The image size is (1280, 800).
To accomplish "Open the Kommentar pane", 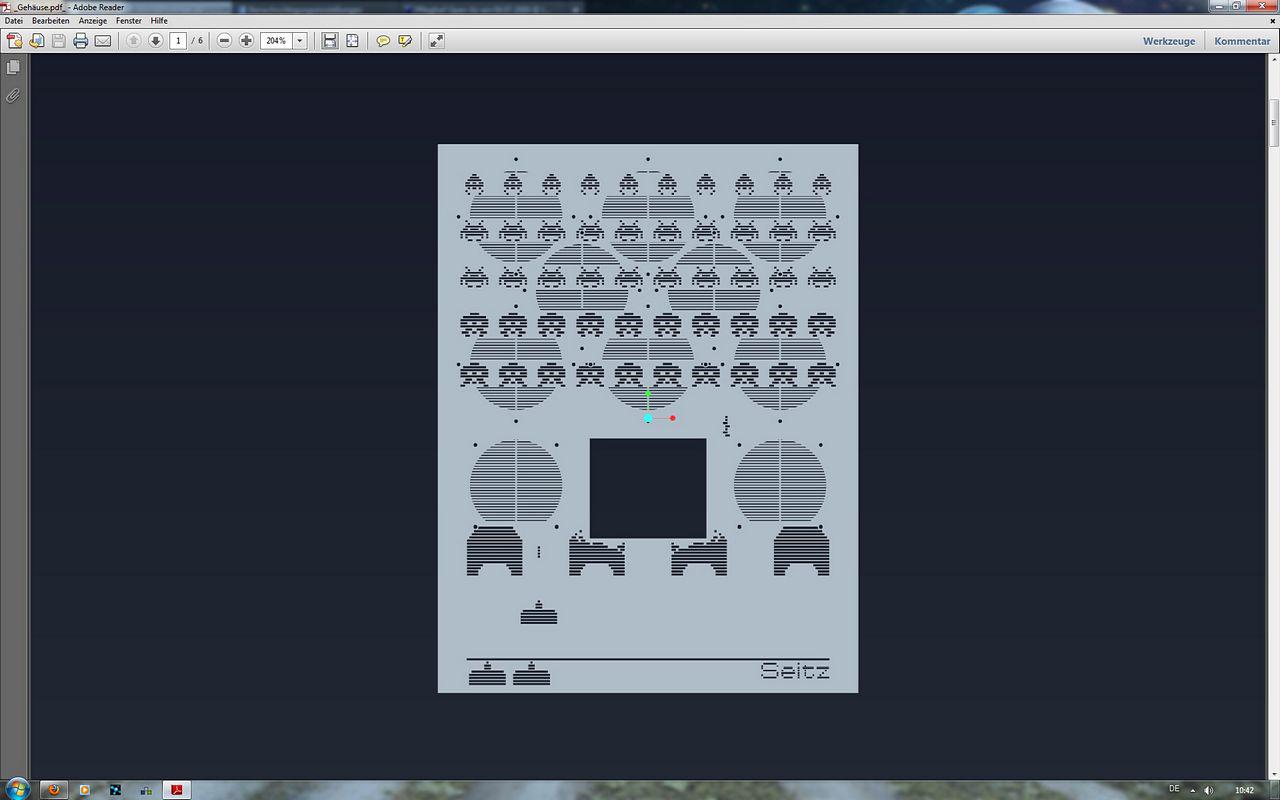I will click(1242, 41).
